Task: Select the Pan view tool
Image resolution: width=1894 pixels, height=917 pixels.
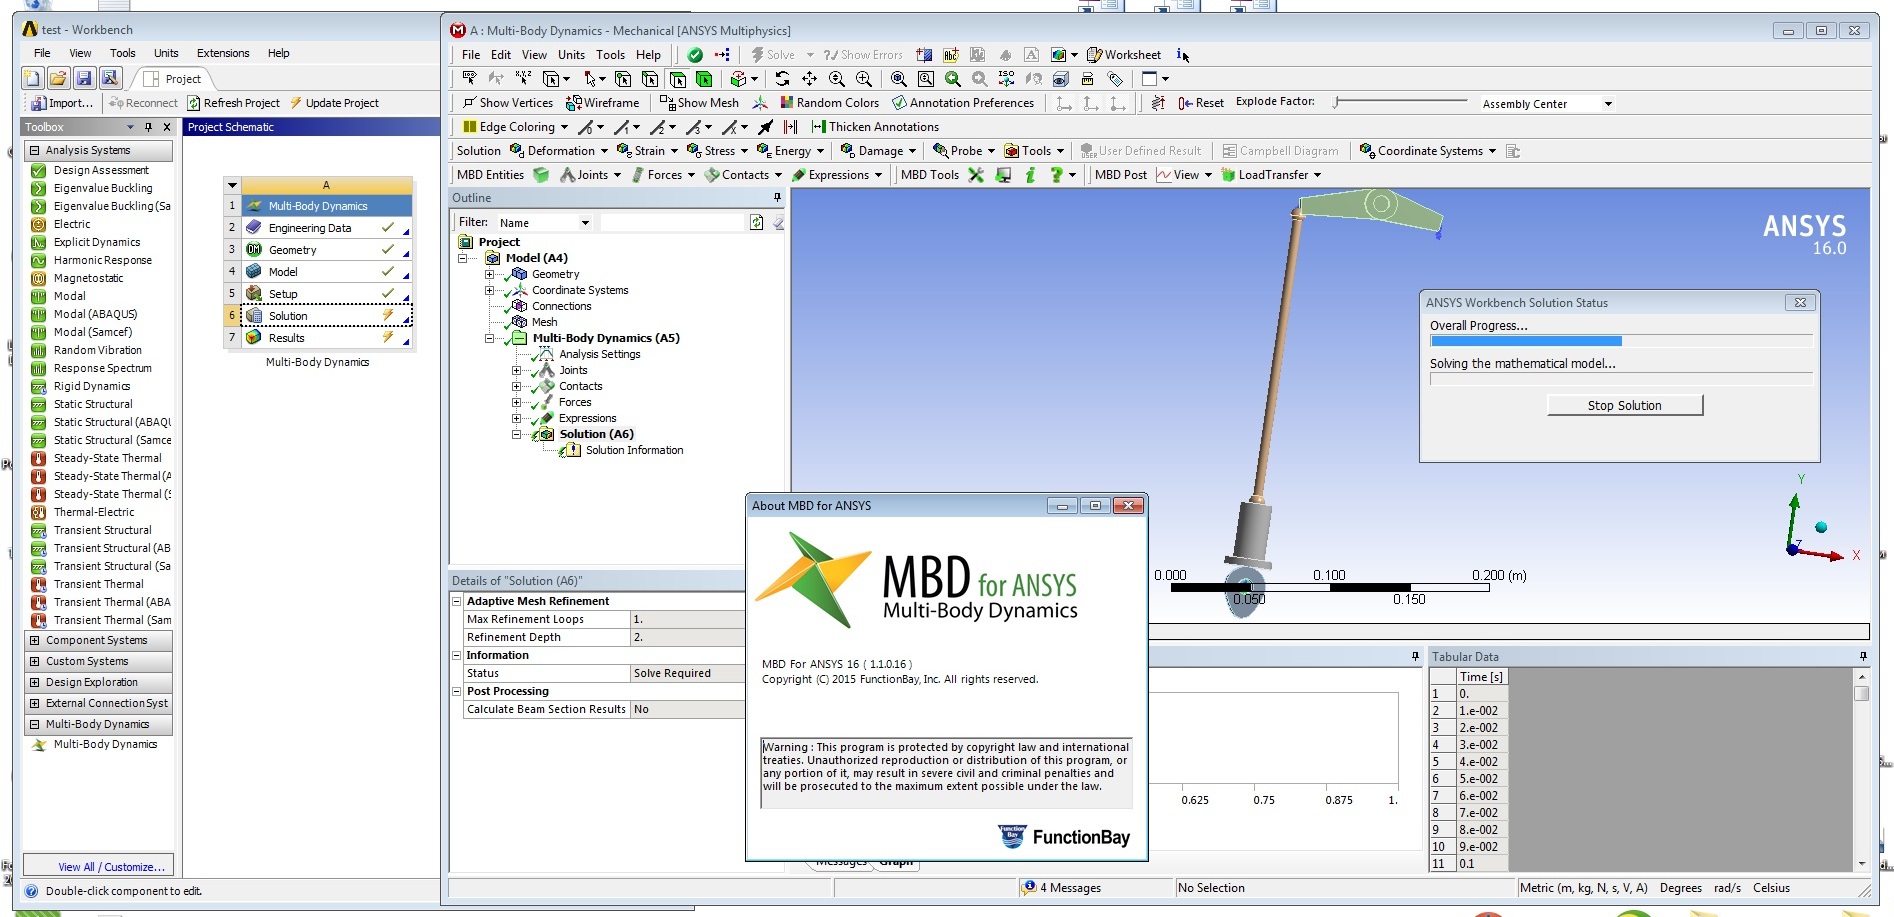Action: coord(809,78)
